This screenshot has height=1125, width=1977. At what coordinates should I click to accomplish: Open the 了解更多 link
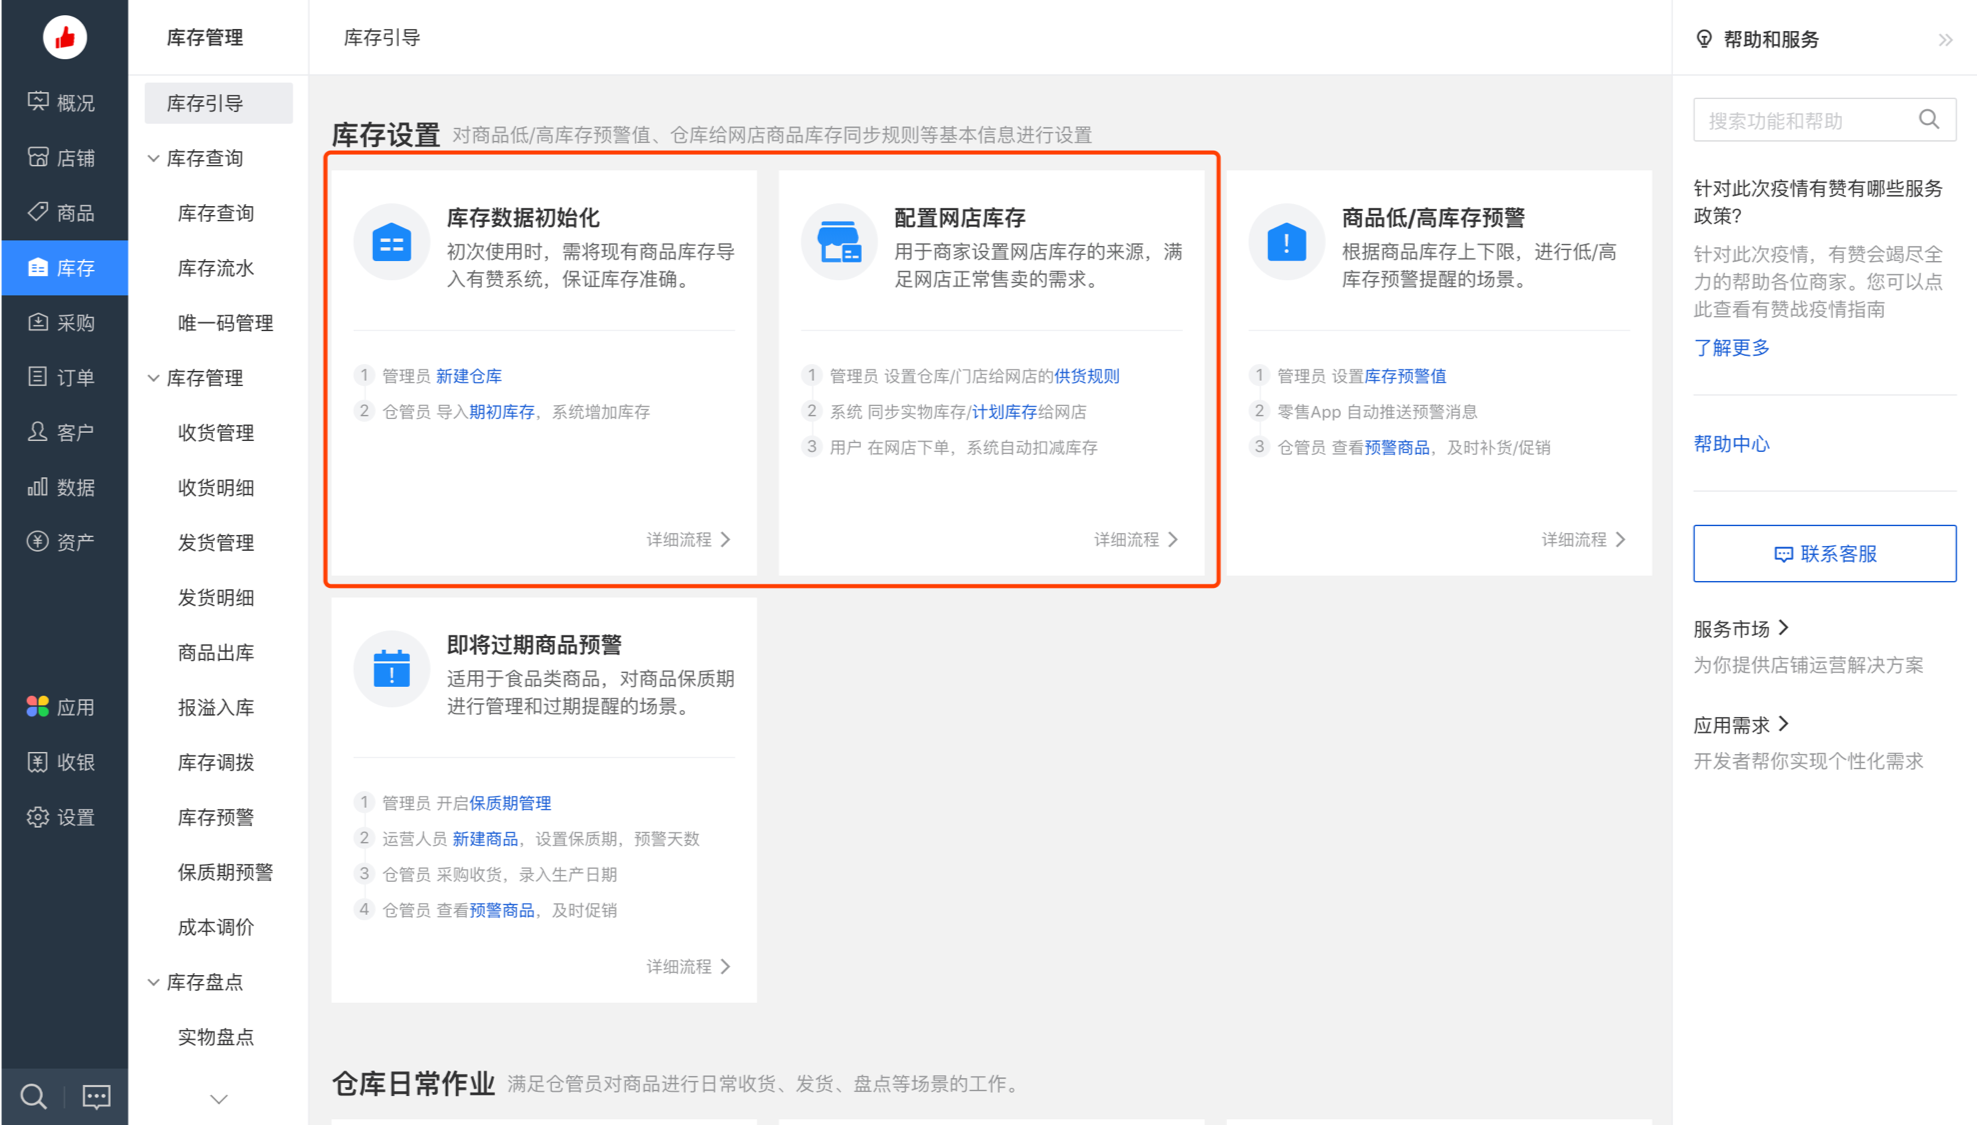pos(1731,347)
